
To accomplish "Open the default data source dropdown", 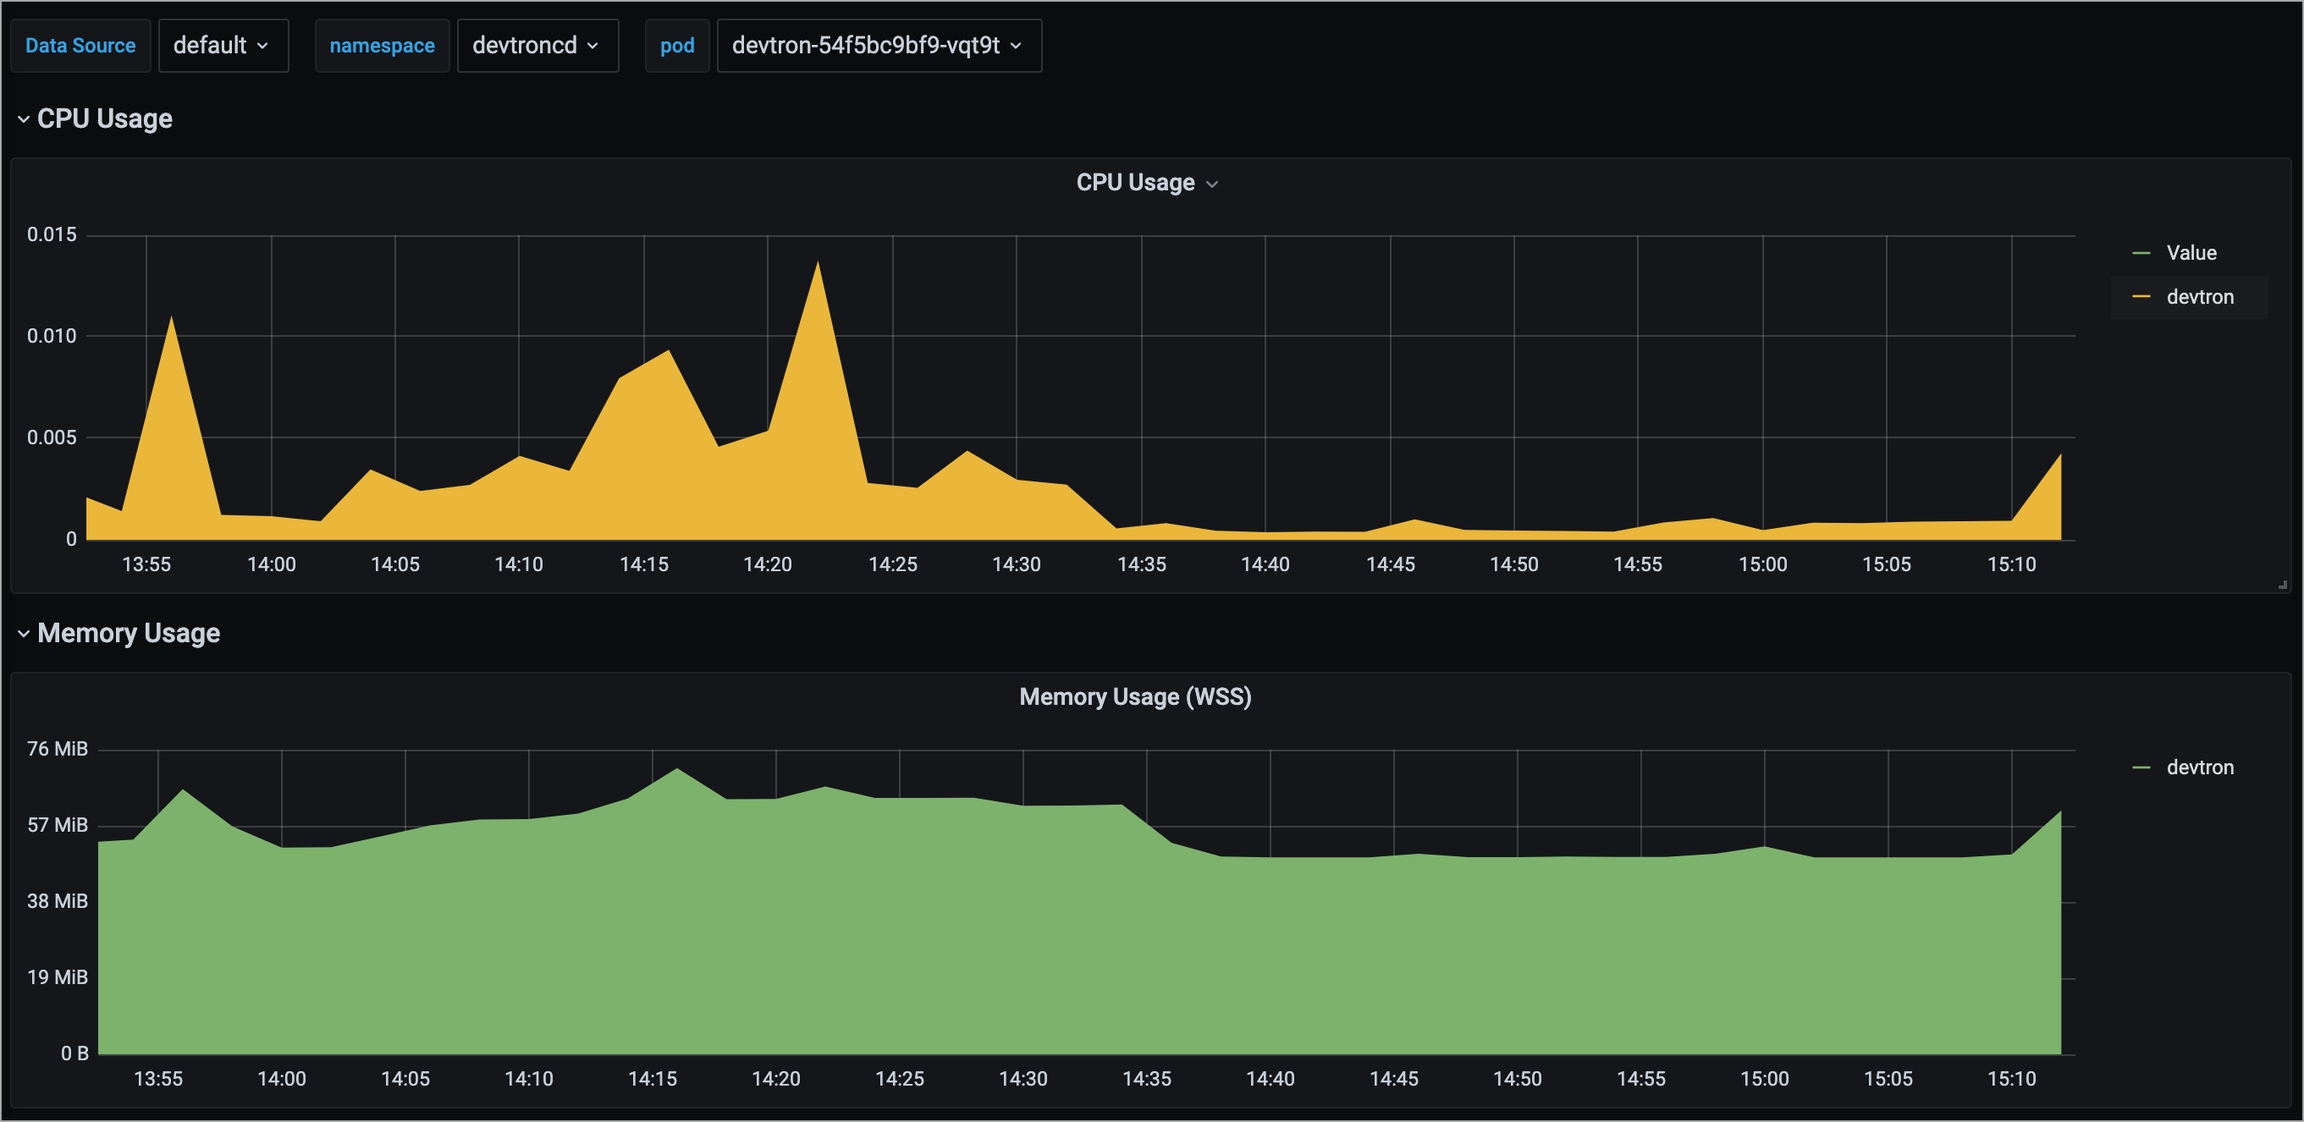I will click(x=222, y=45).
